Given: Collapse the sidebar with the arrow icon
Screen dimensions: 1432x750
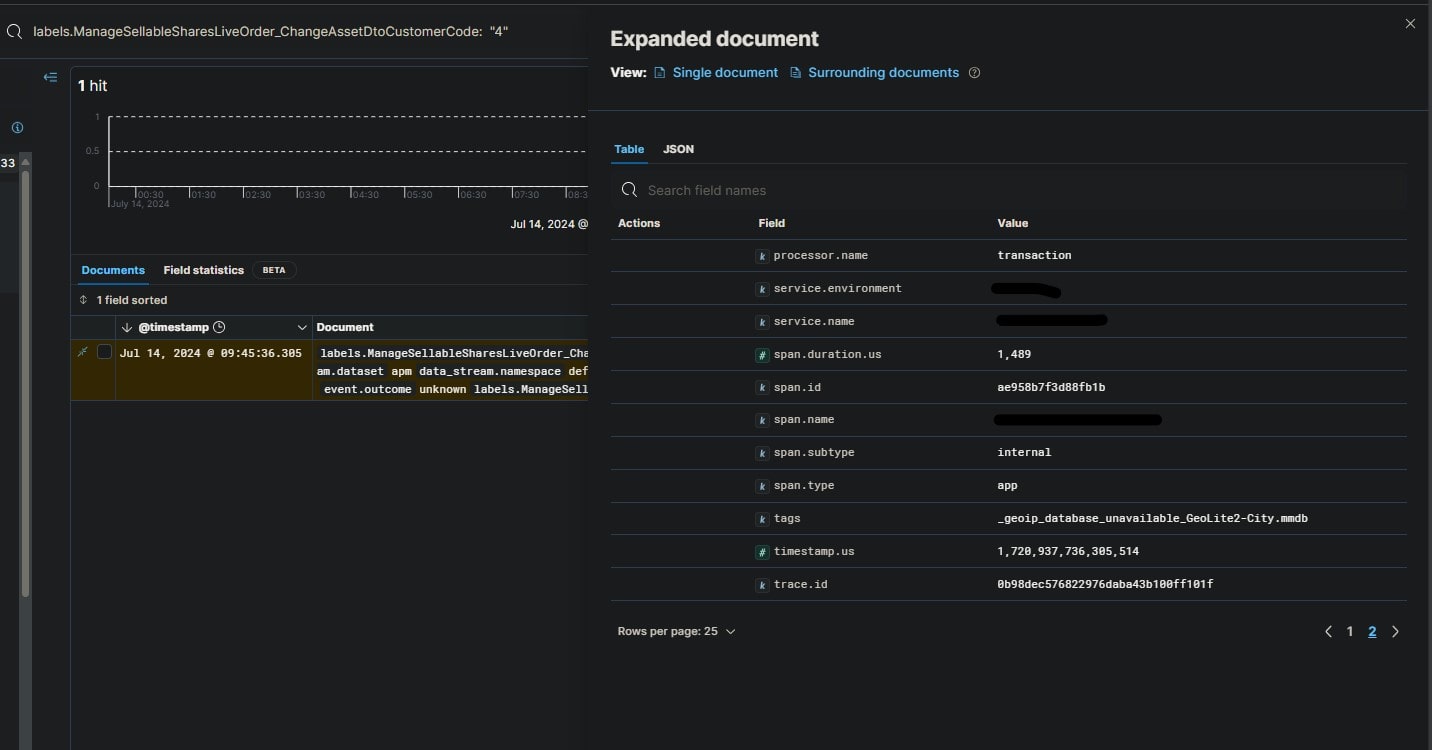Looking at the screenshot, I should point(50,77).
